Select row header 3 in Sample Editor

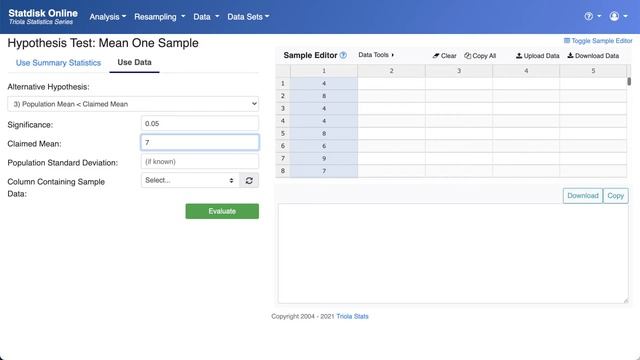283,108
